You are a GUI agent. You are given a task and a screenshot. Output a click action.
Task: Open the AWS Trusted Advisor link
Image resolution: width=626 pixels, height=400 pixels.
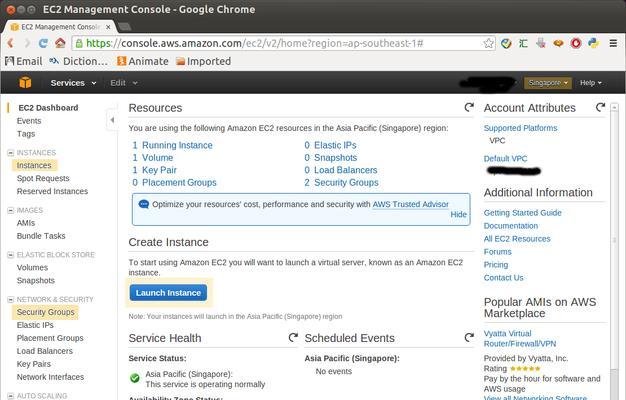point(410,204)
